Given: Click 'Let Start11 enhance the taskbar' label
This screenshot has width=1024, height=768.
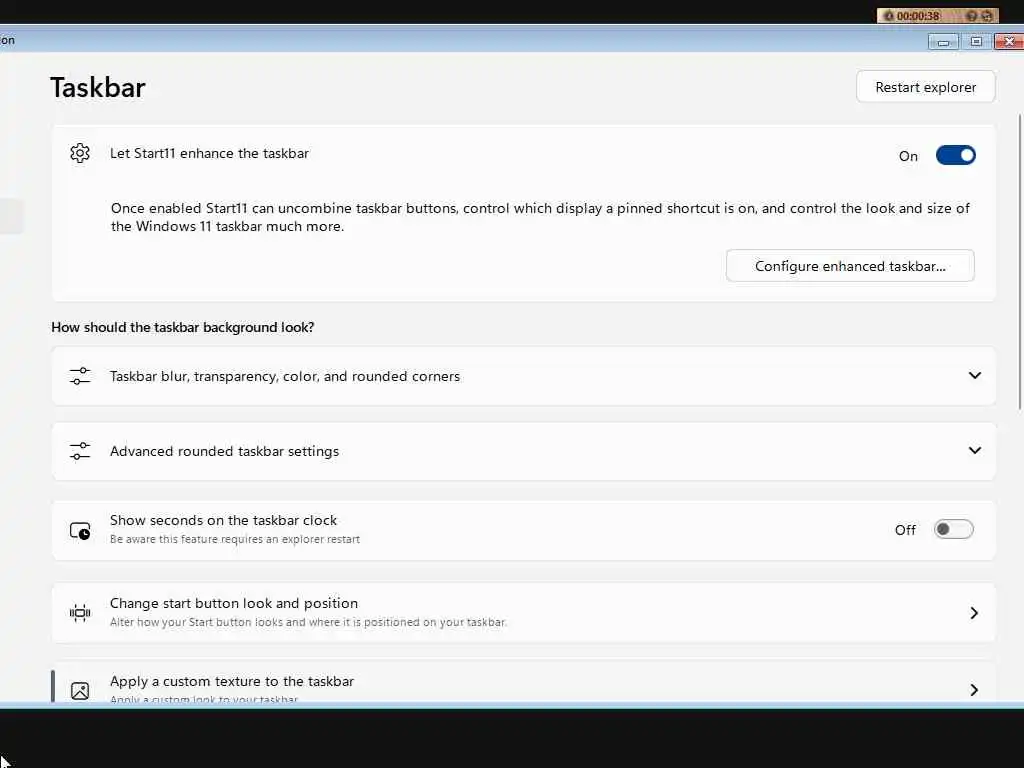Looking at the screenshot, I should pos(209,153).
